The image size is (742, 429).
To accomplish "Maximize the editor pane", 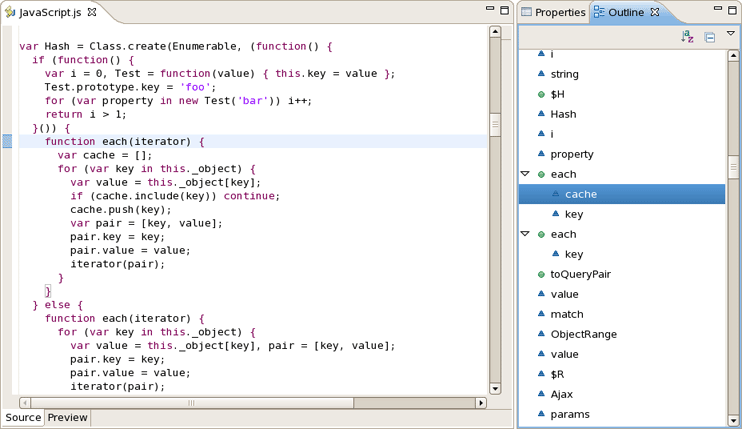I will (x=504, y=10).
